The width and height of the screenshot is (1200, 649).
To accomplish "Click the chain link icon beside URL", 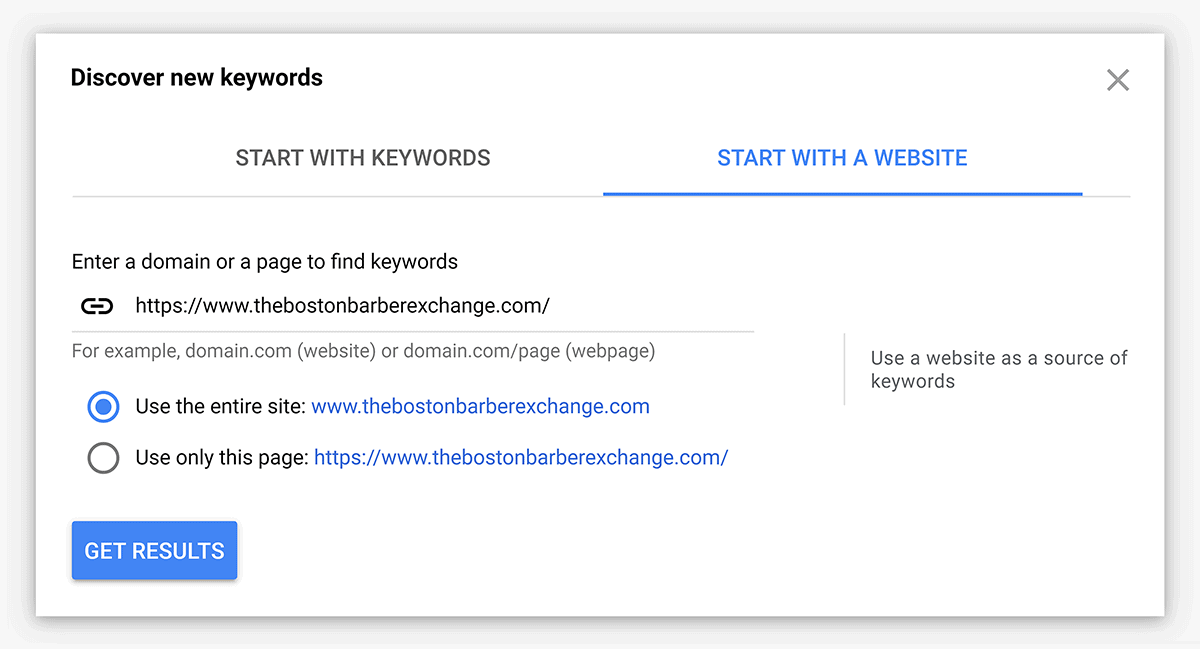I will pyautogui.click(x=97, y=306).
